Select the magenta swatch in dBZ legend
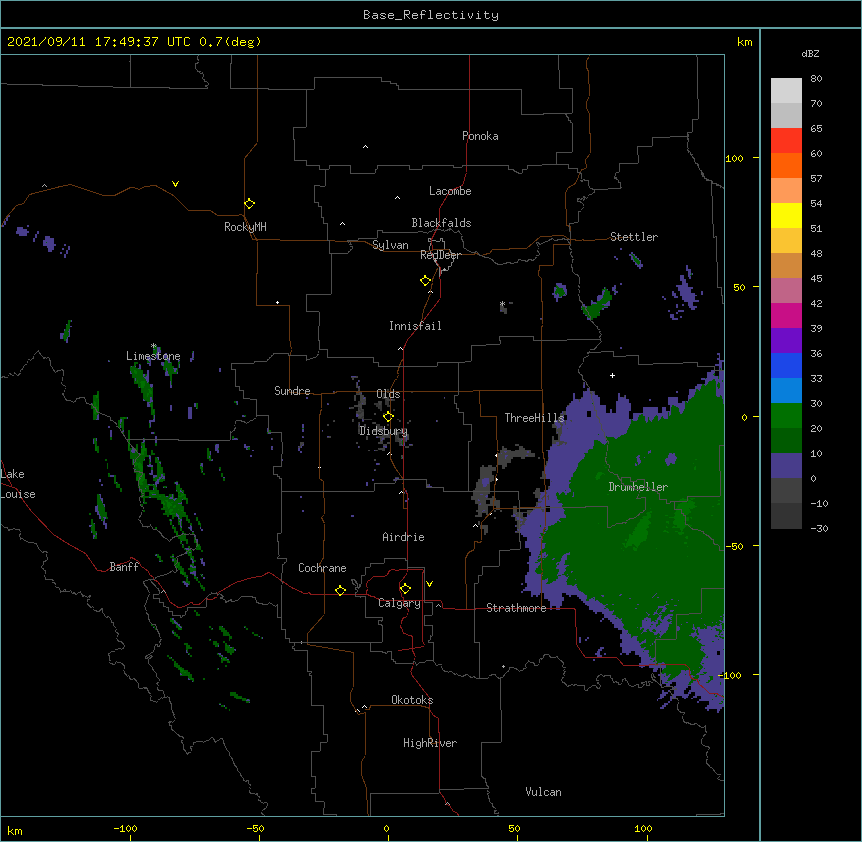 [x=786, y=315]
